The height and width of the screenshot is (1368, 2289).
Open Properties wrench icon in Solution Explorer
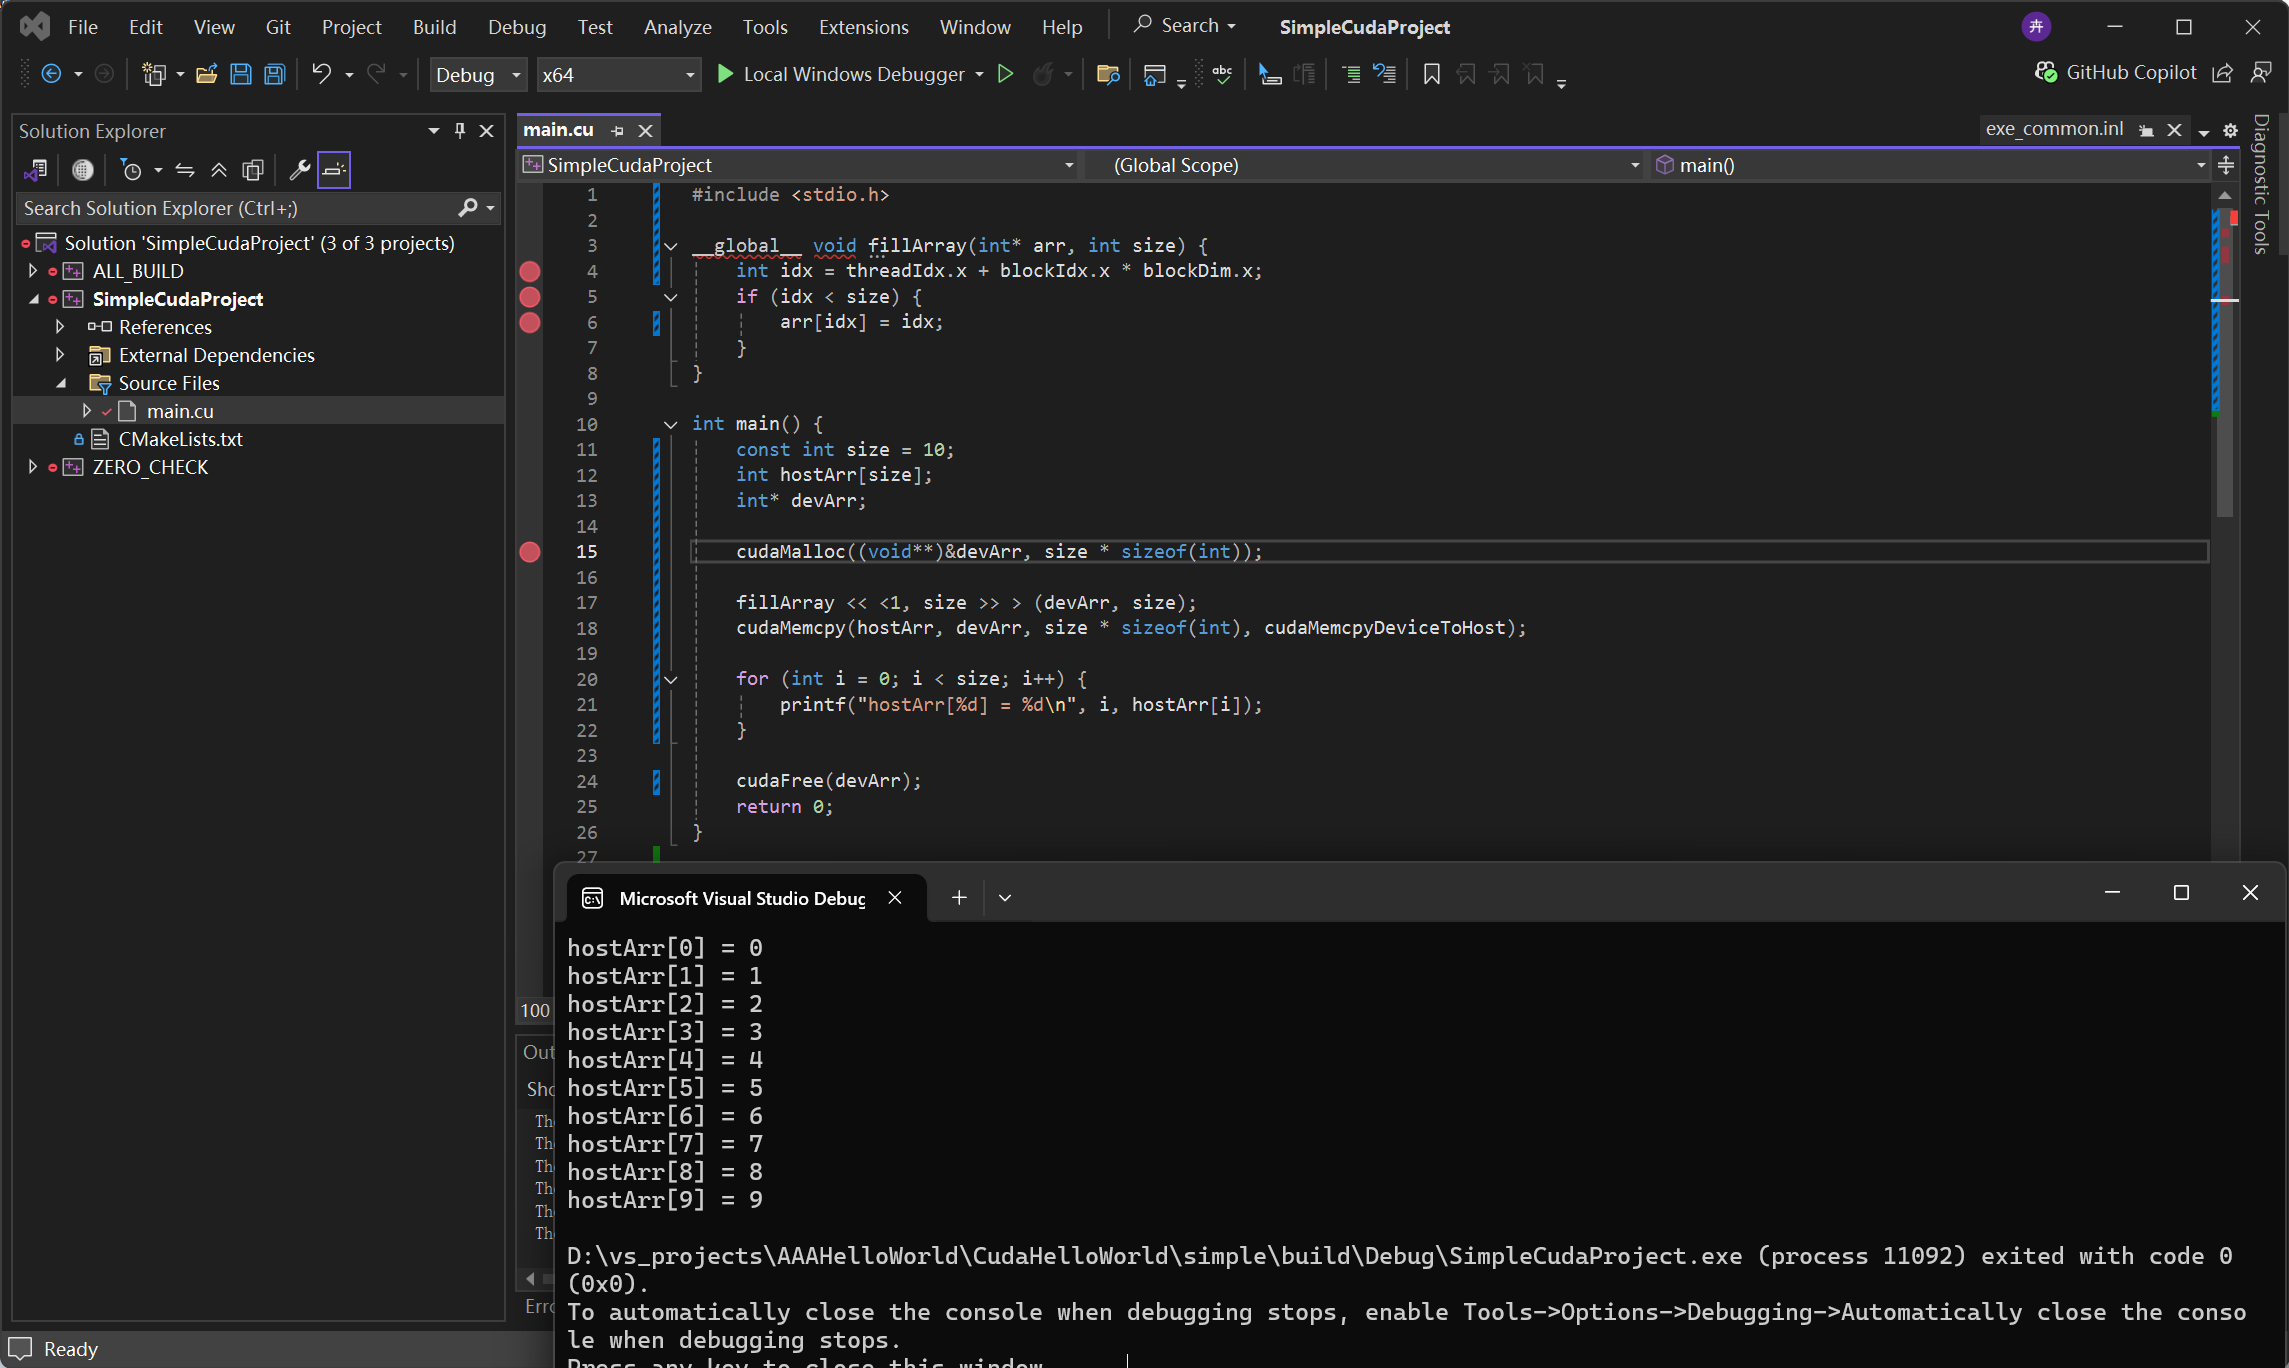coord(299,170)
